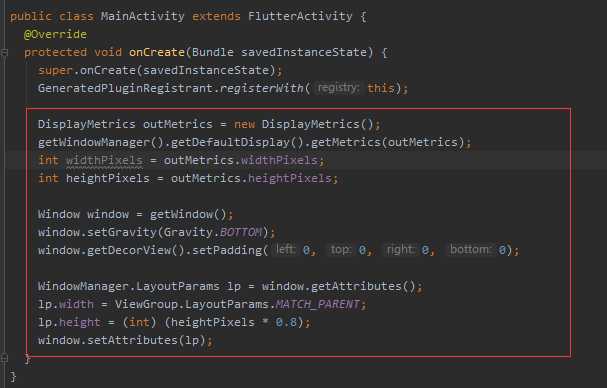
Task: Click the registry parameter hint
Action: pyautogui.click(x=338, y=88)
